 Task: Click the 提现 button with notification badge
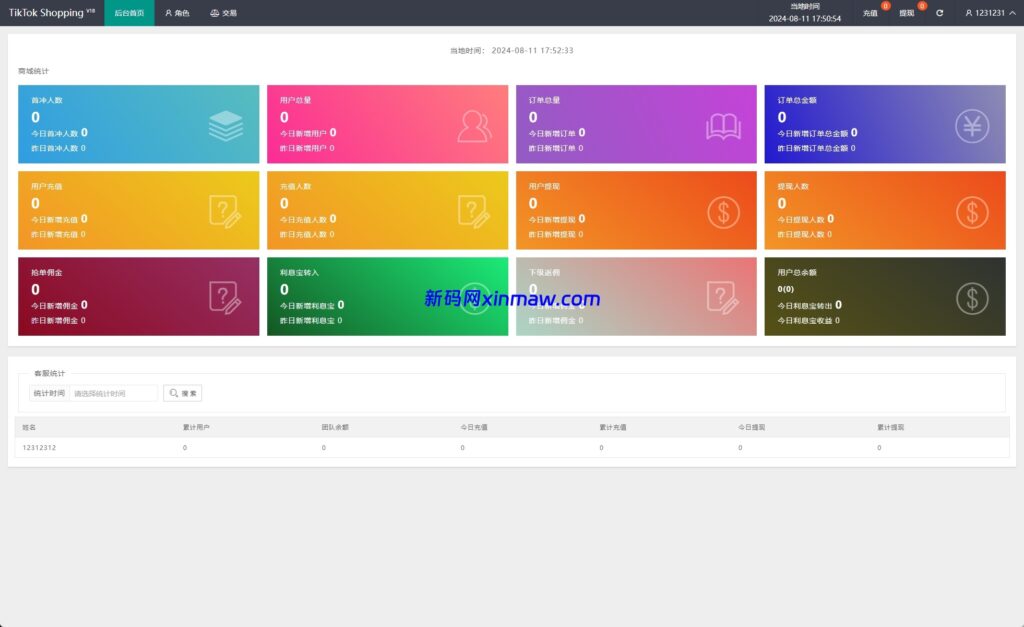click(x=906, y=13)
